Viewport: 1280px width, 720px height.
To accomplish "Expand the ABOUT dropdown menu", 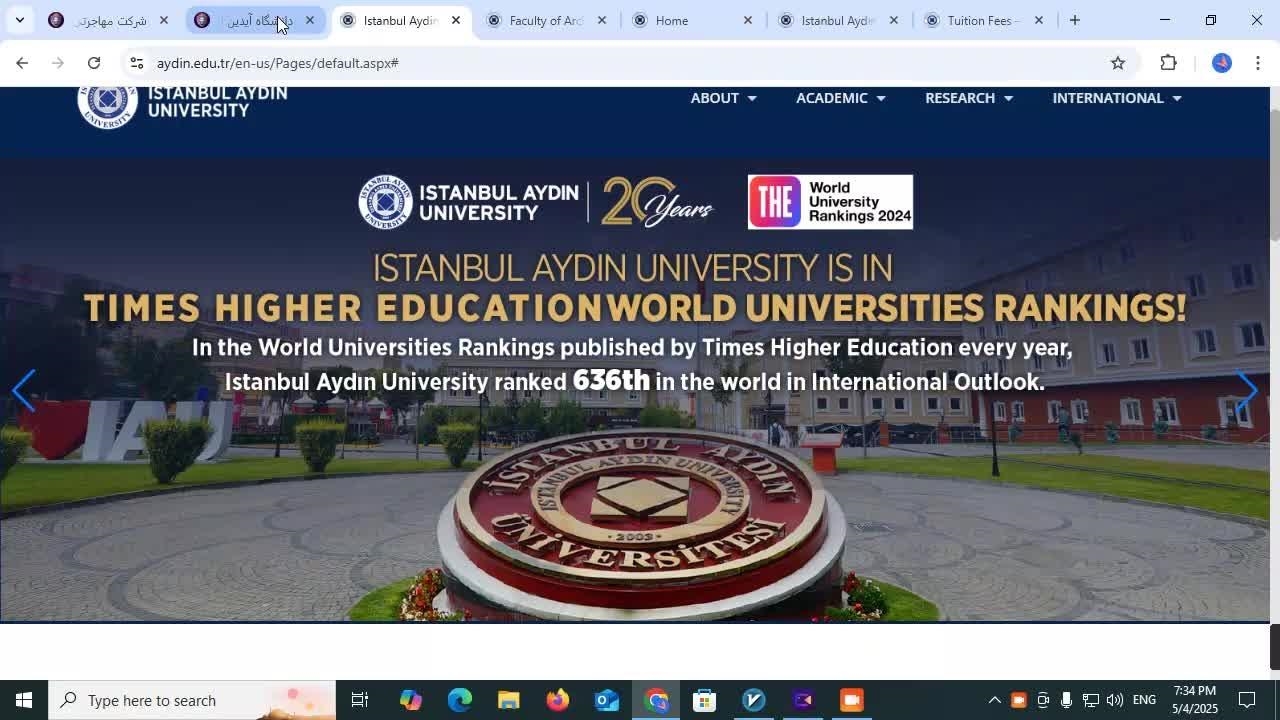I will coord(723,98).
